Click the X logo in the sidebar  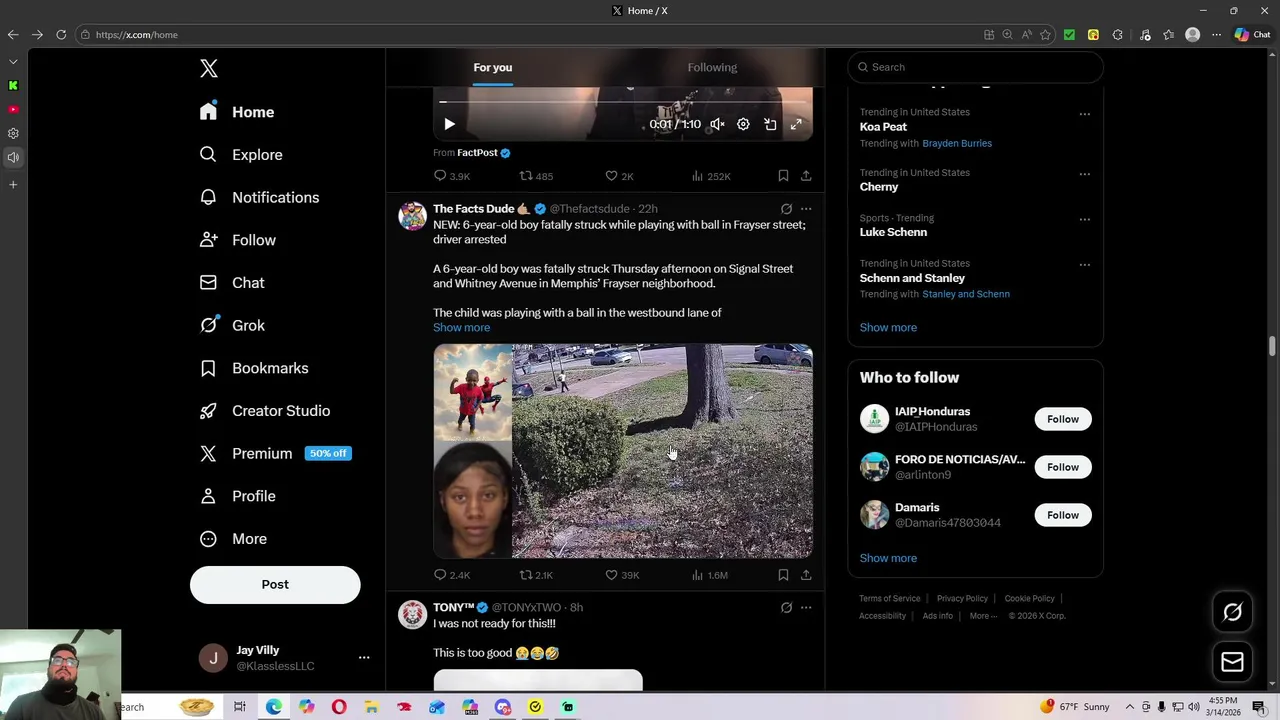click(x=208, y=68)
